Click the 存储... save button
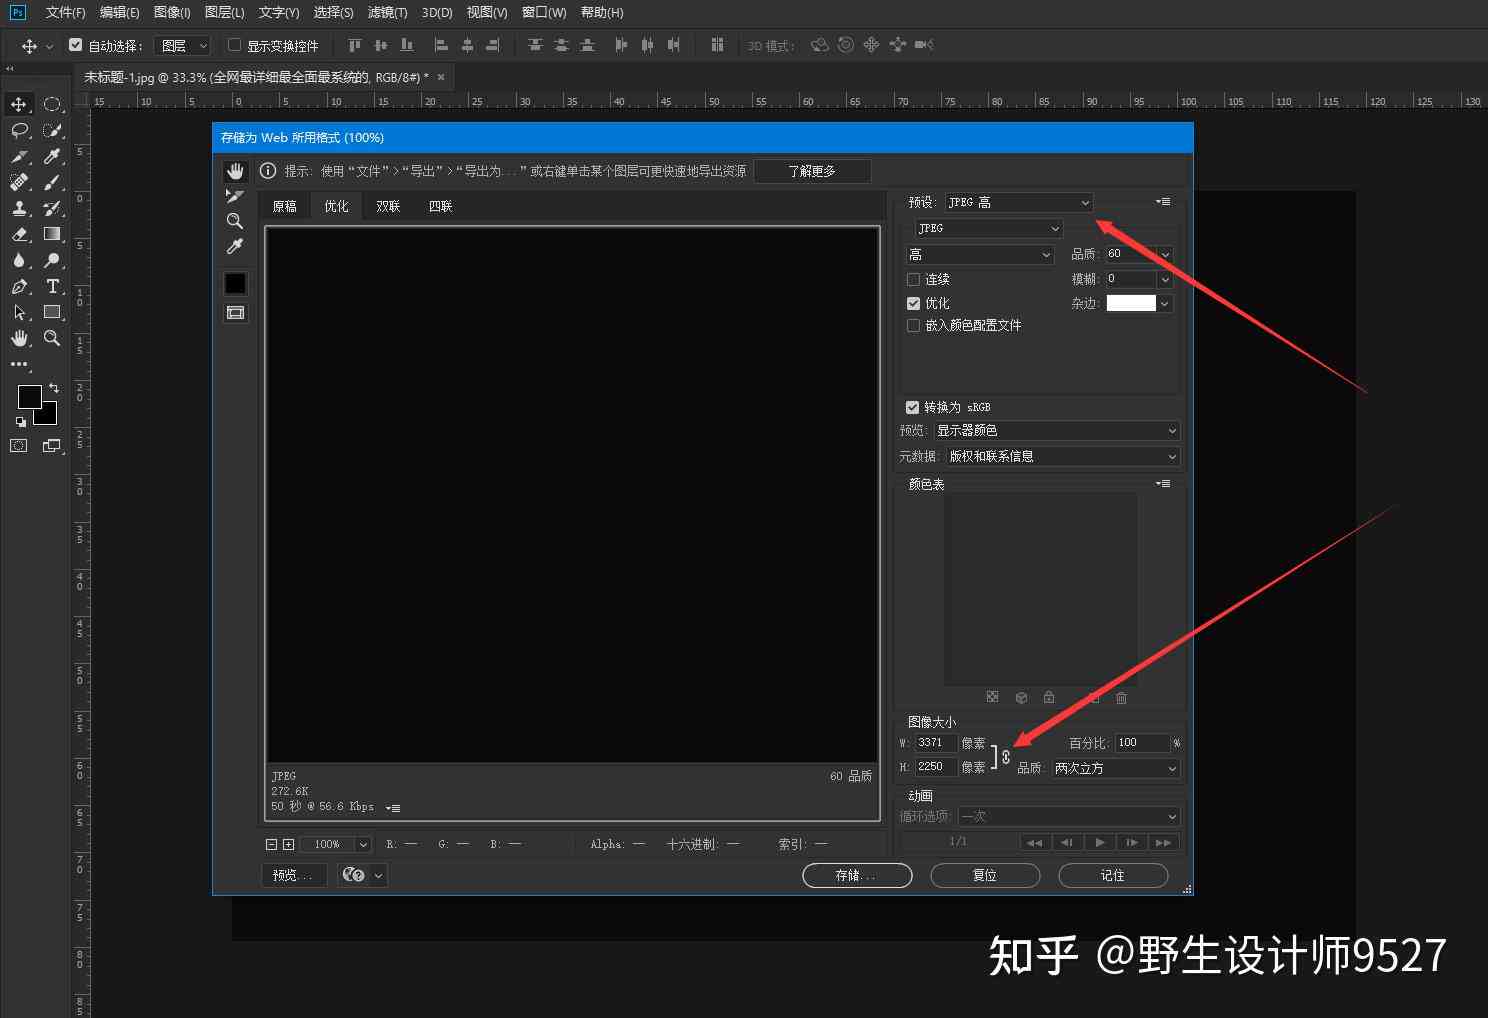The width and height of the screenshot is (1488, 1018). [x=857, y=875]
